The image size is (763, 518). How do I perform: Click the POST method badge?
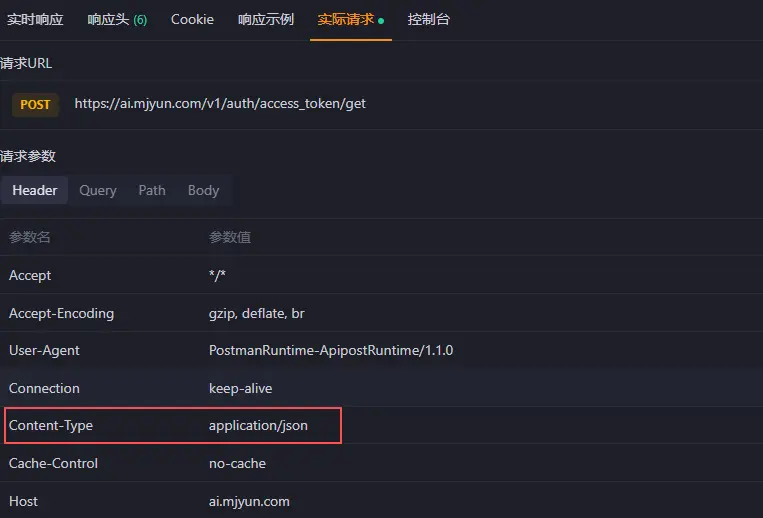pos(35,105)
